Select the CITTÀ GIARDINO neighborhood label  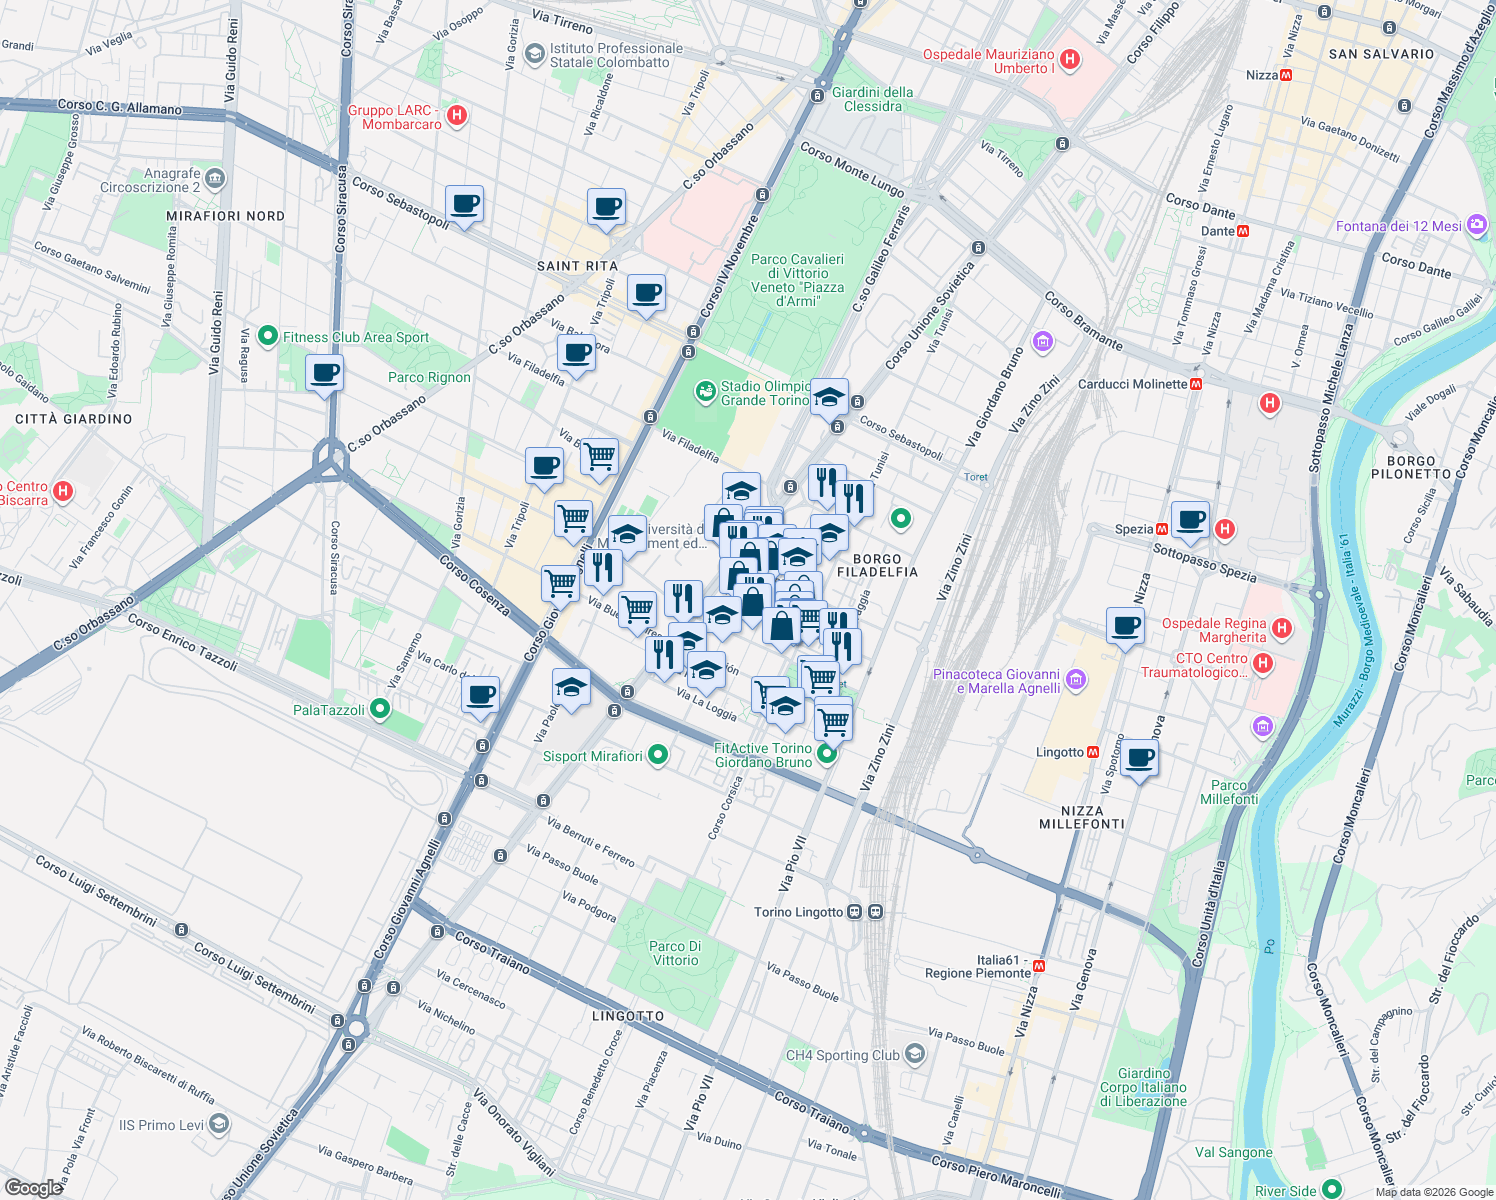(74, 419)
